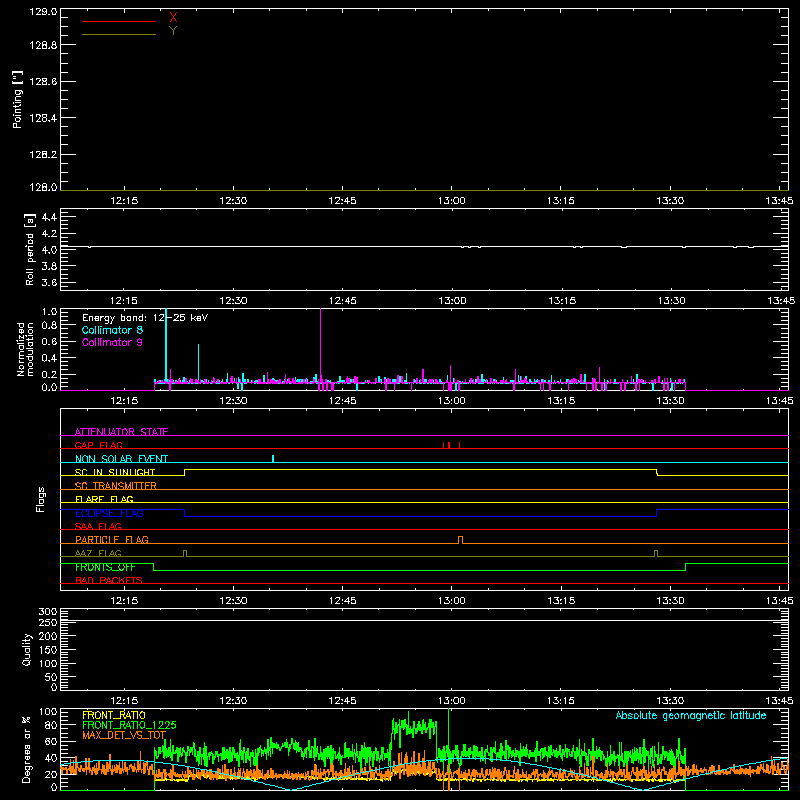Select the FRONTS_OFF flag label

click(105, 567)
